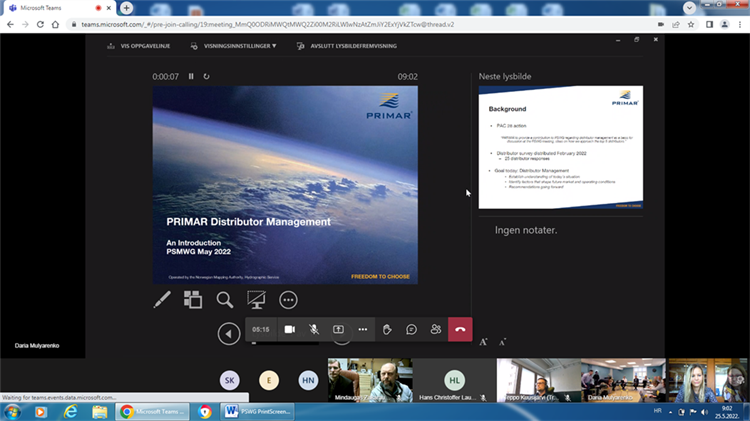Open Windows Start menu

tap(12, 411)
